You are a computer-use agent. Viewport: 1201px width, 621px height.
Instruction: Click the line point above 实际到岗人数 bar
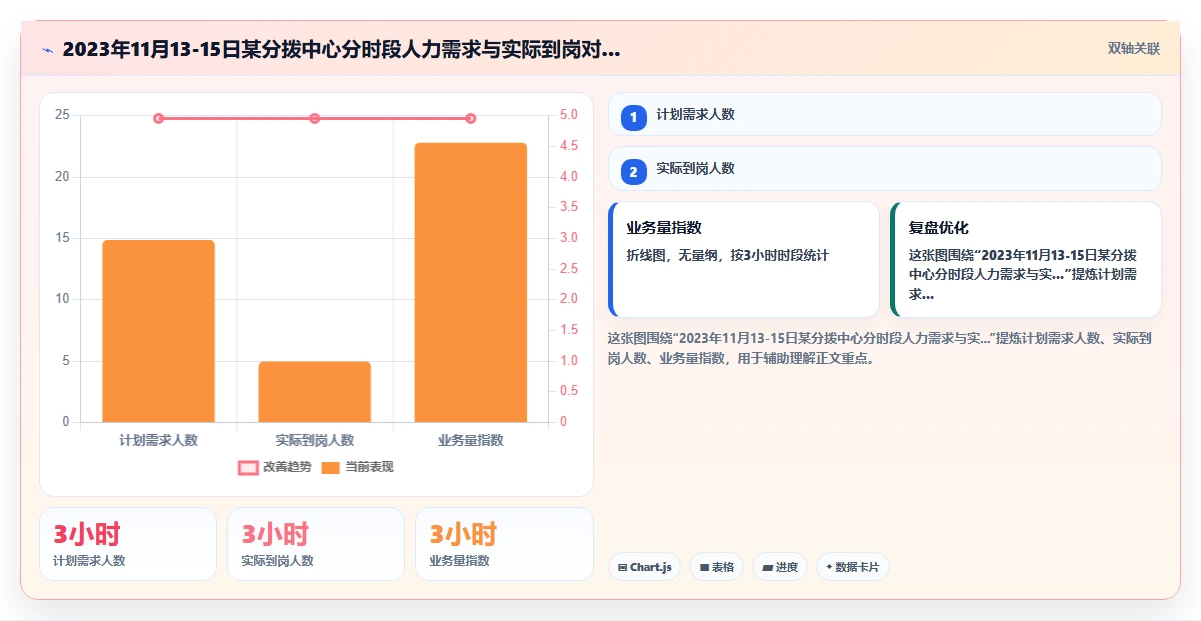click(x=314, y=118)
